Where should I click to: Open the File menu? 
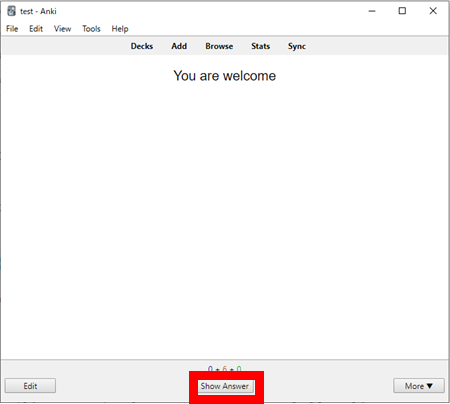pyautogui.click(x=12, y=29)
